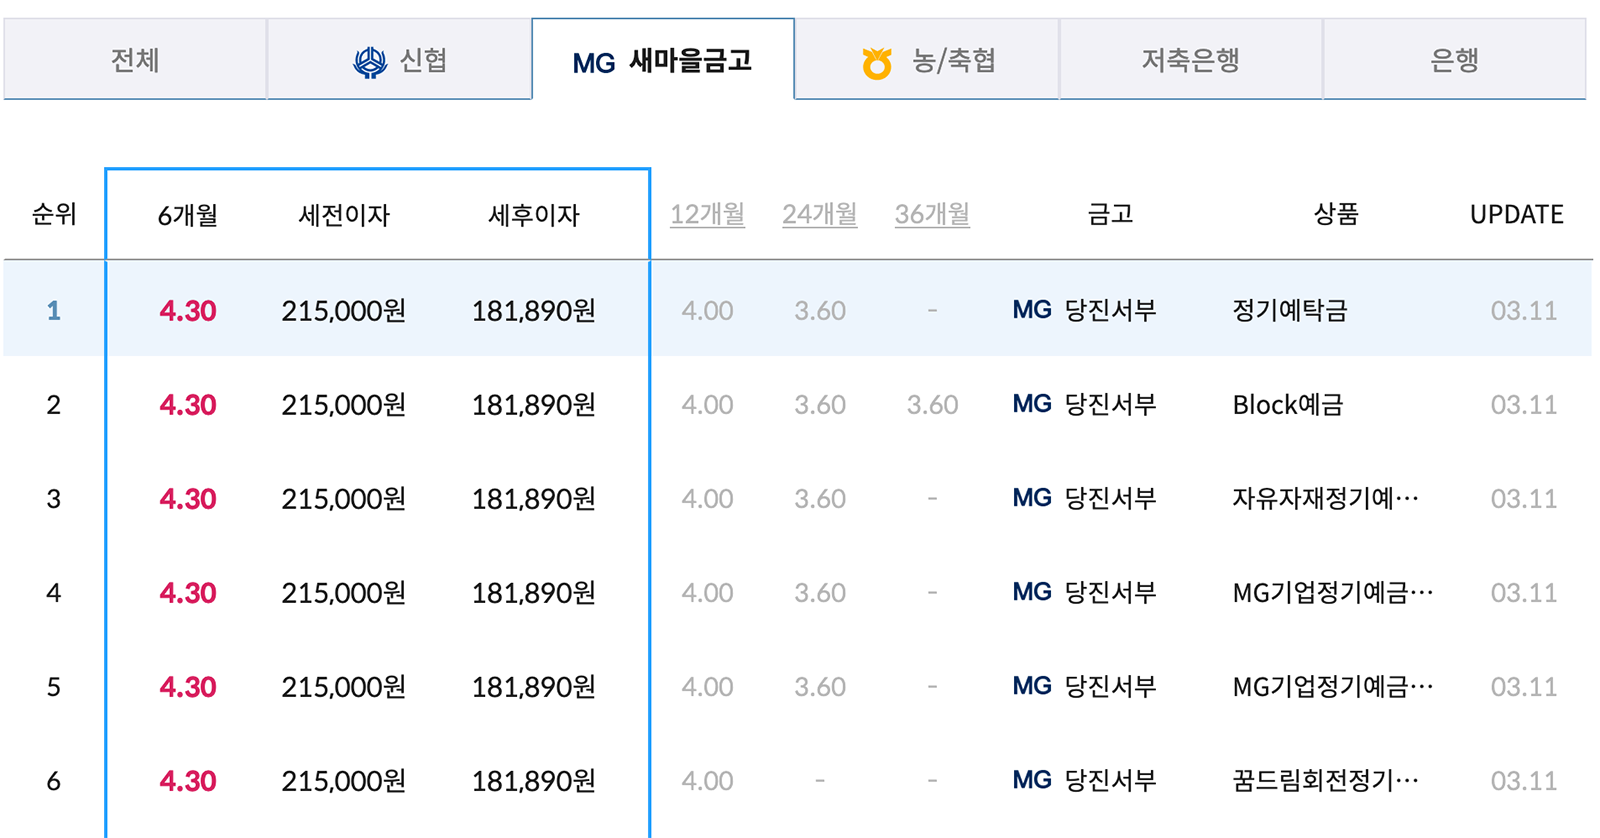This screenshot has width=1600, height=838.
Task: Click the MG icon in the 정기예탁금 row
Action: [1032, 310]
